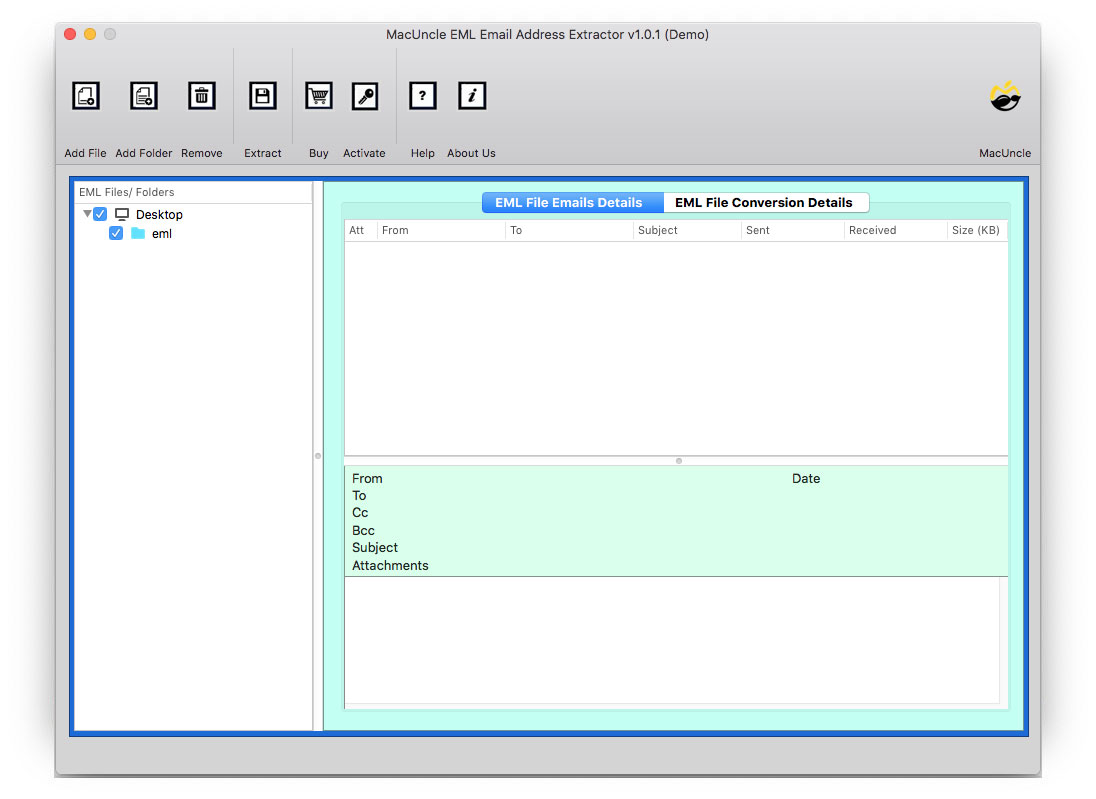
Task: Click the email body preview area
Action: [672, 640]
